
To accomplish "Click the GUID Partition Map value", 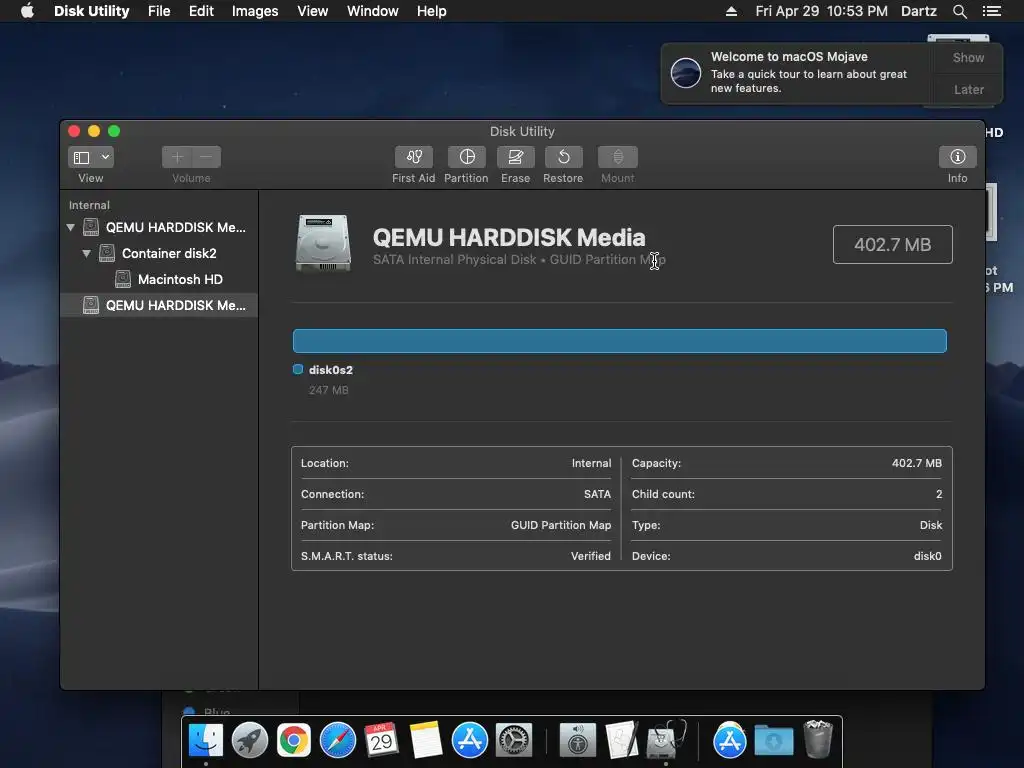I will click(x=561, y=525).
